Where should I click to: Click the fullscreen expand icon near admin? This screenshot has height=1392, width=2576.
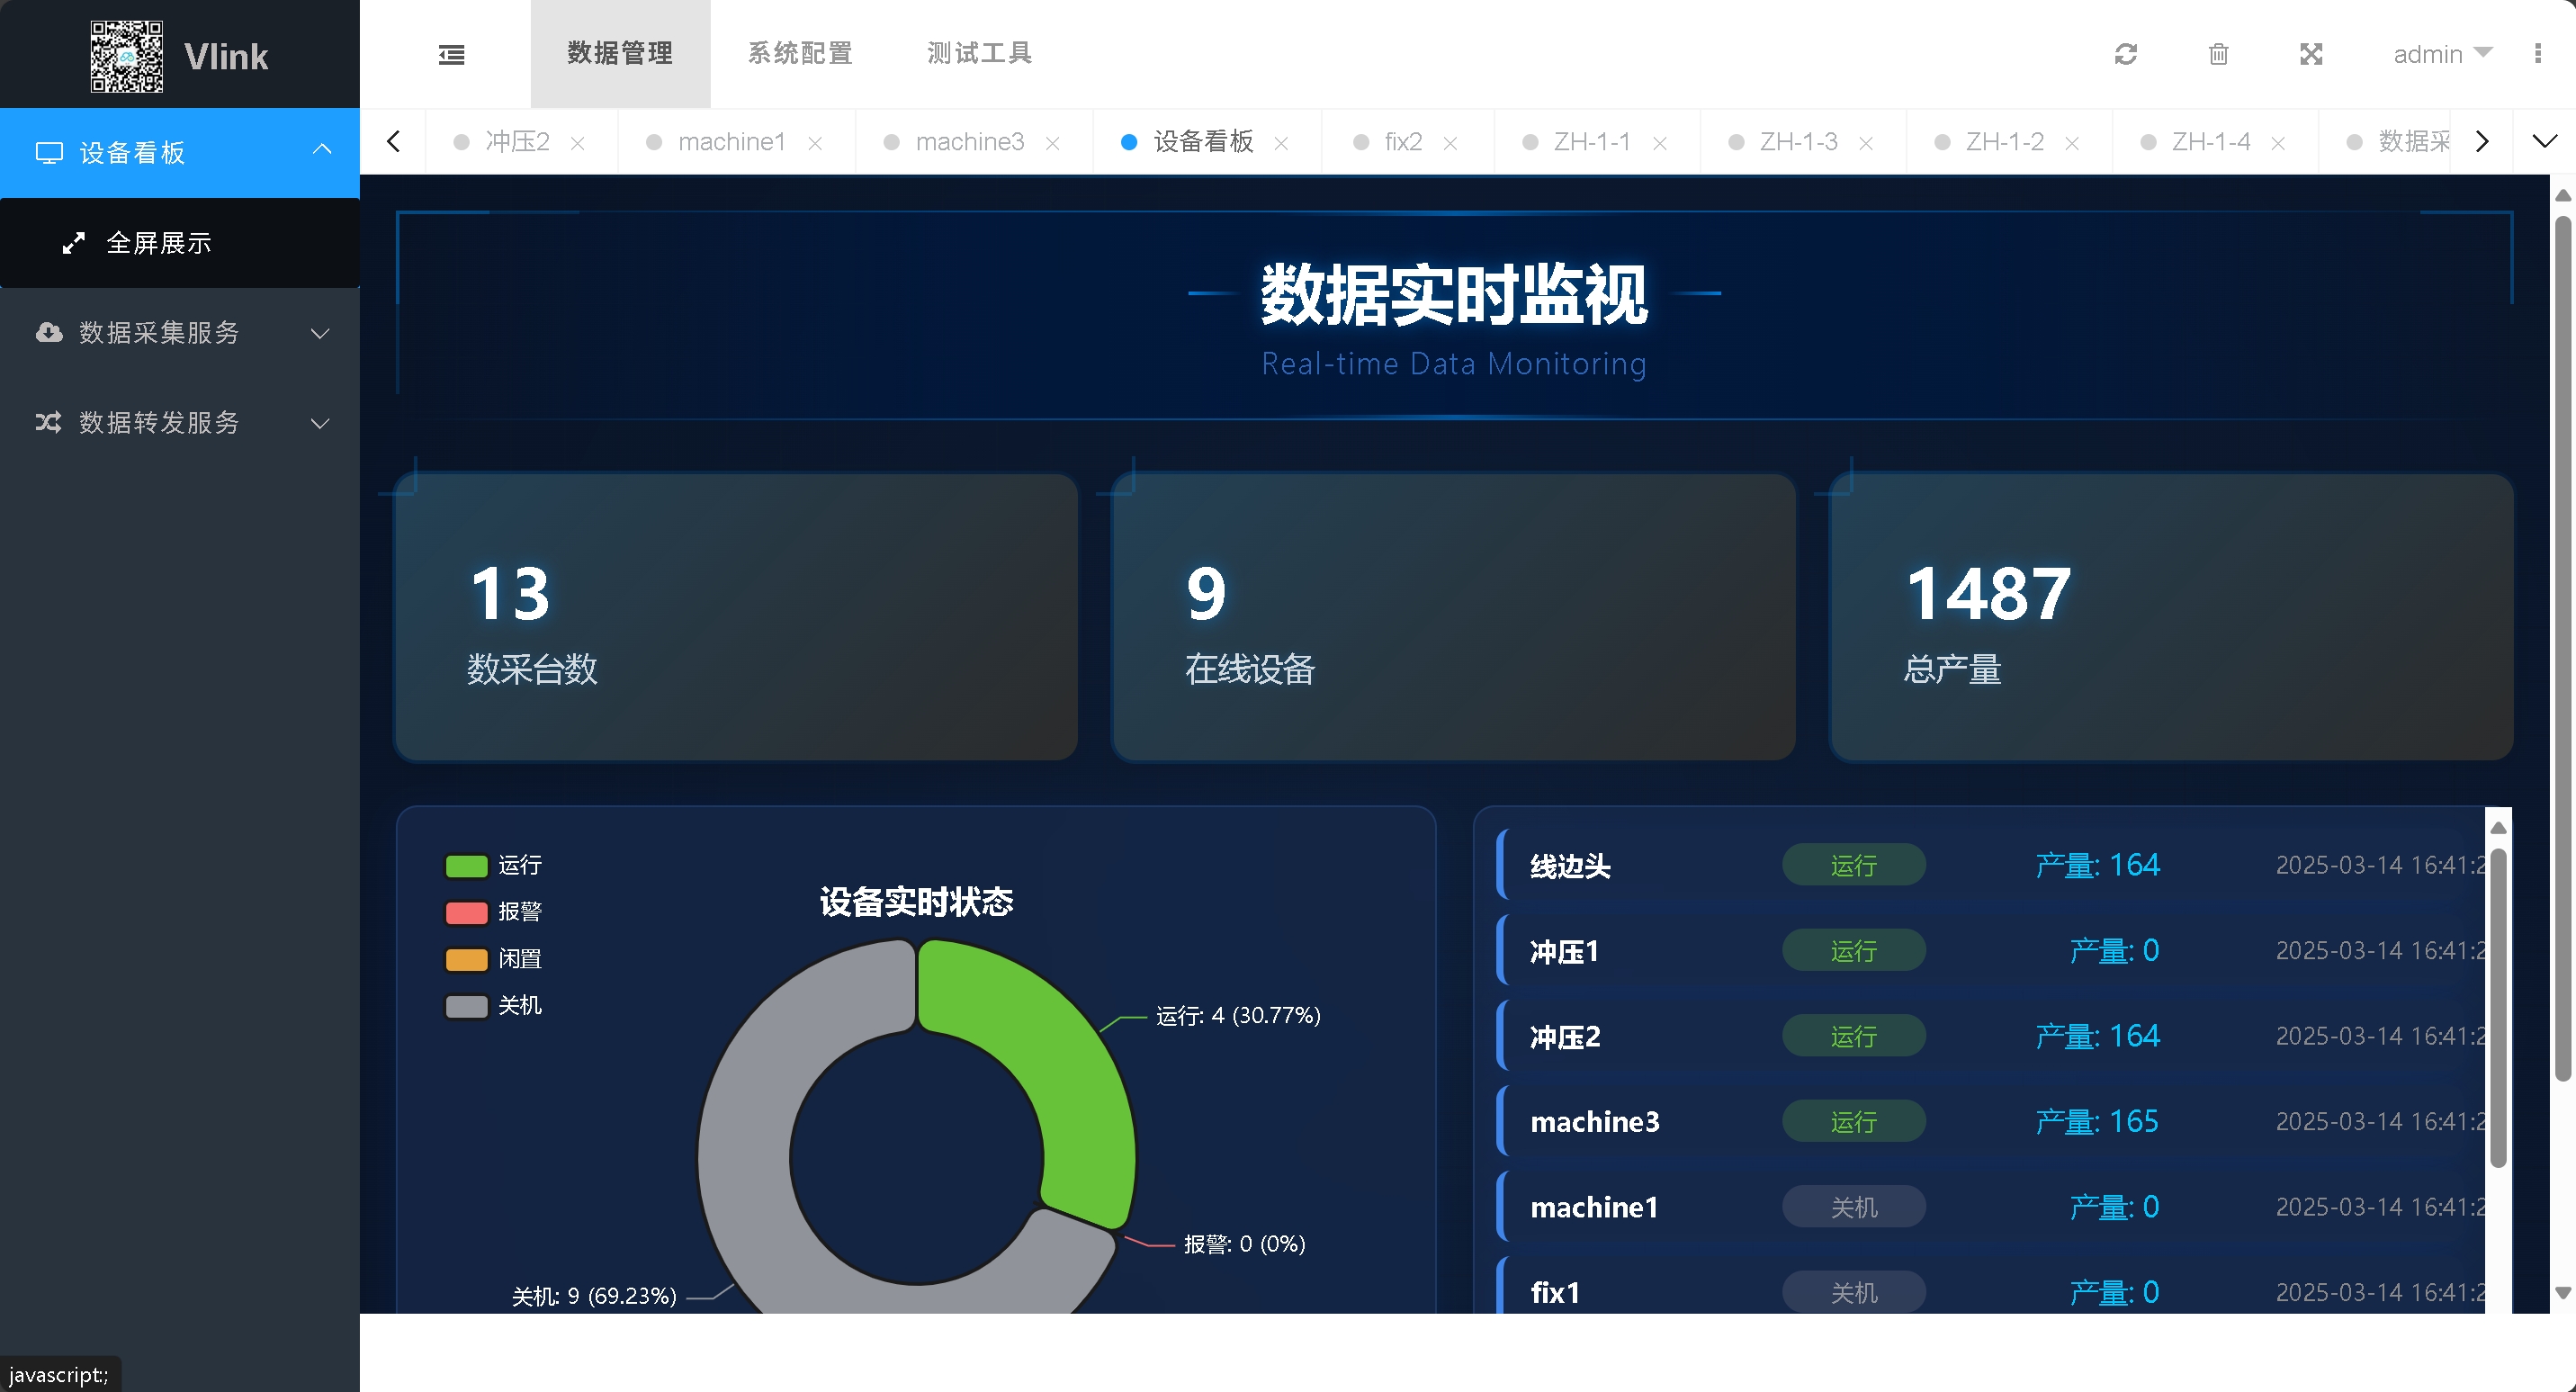click(x=2310, y=54)
